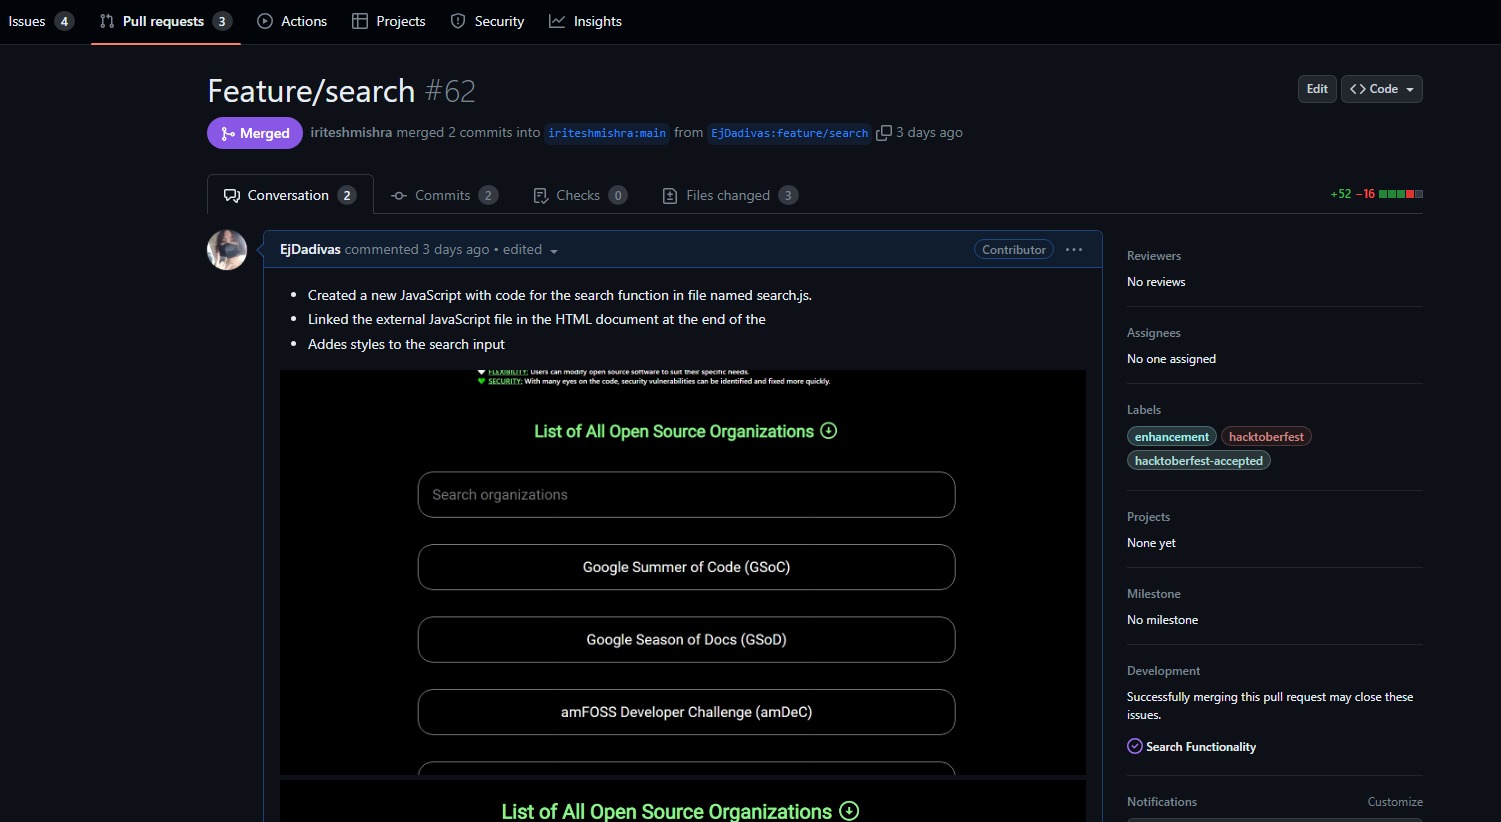
Task: Switch to the Commits tab
Action: click(444, 195)
